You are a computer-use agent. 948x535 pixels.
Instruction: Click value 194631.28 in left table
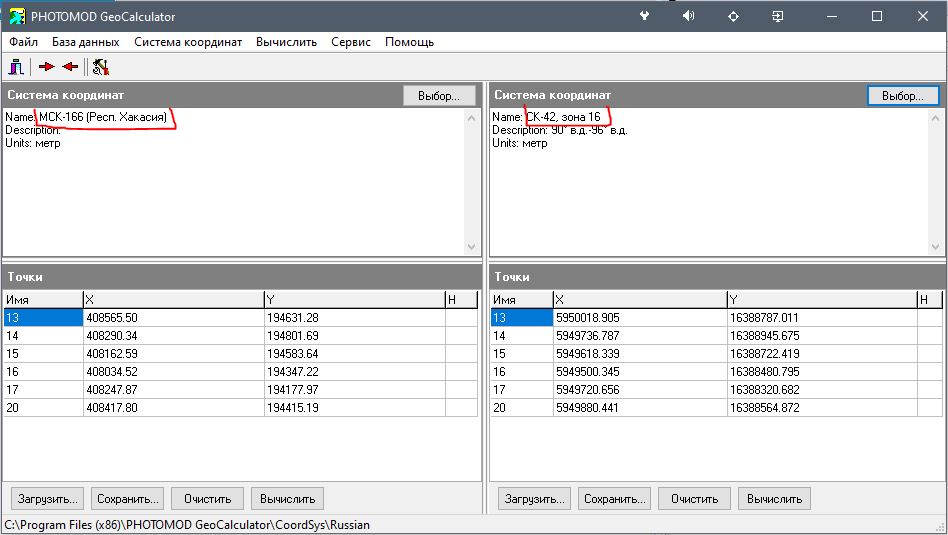[x=293, y=317]
